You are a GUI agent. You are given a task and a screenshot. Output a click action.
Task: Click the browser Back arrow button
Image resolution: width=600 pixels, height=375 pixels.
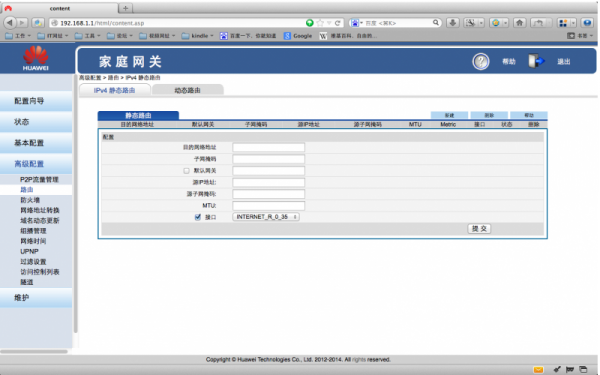pyautogui.click(x=10, y=23)
